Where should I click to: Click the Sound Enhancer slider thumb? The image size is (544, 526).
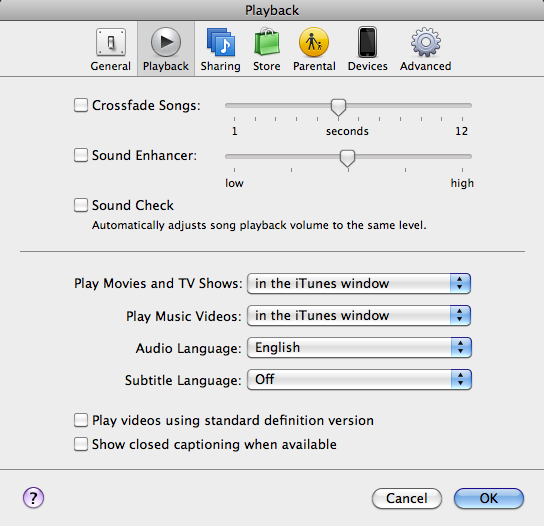coord(347,159)
